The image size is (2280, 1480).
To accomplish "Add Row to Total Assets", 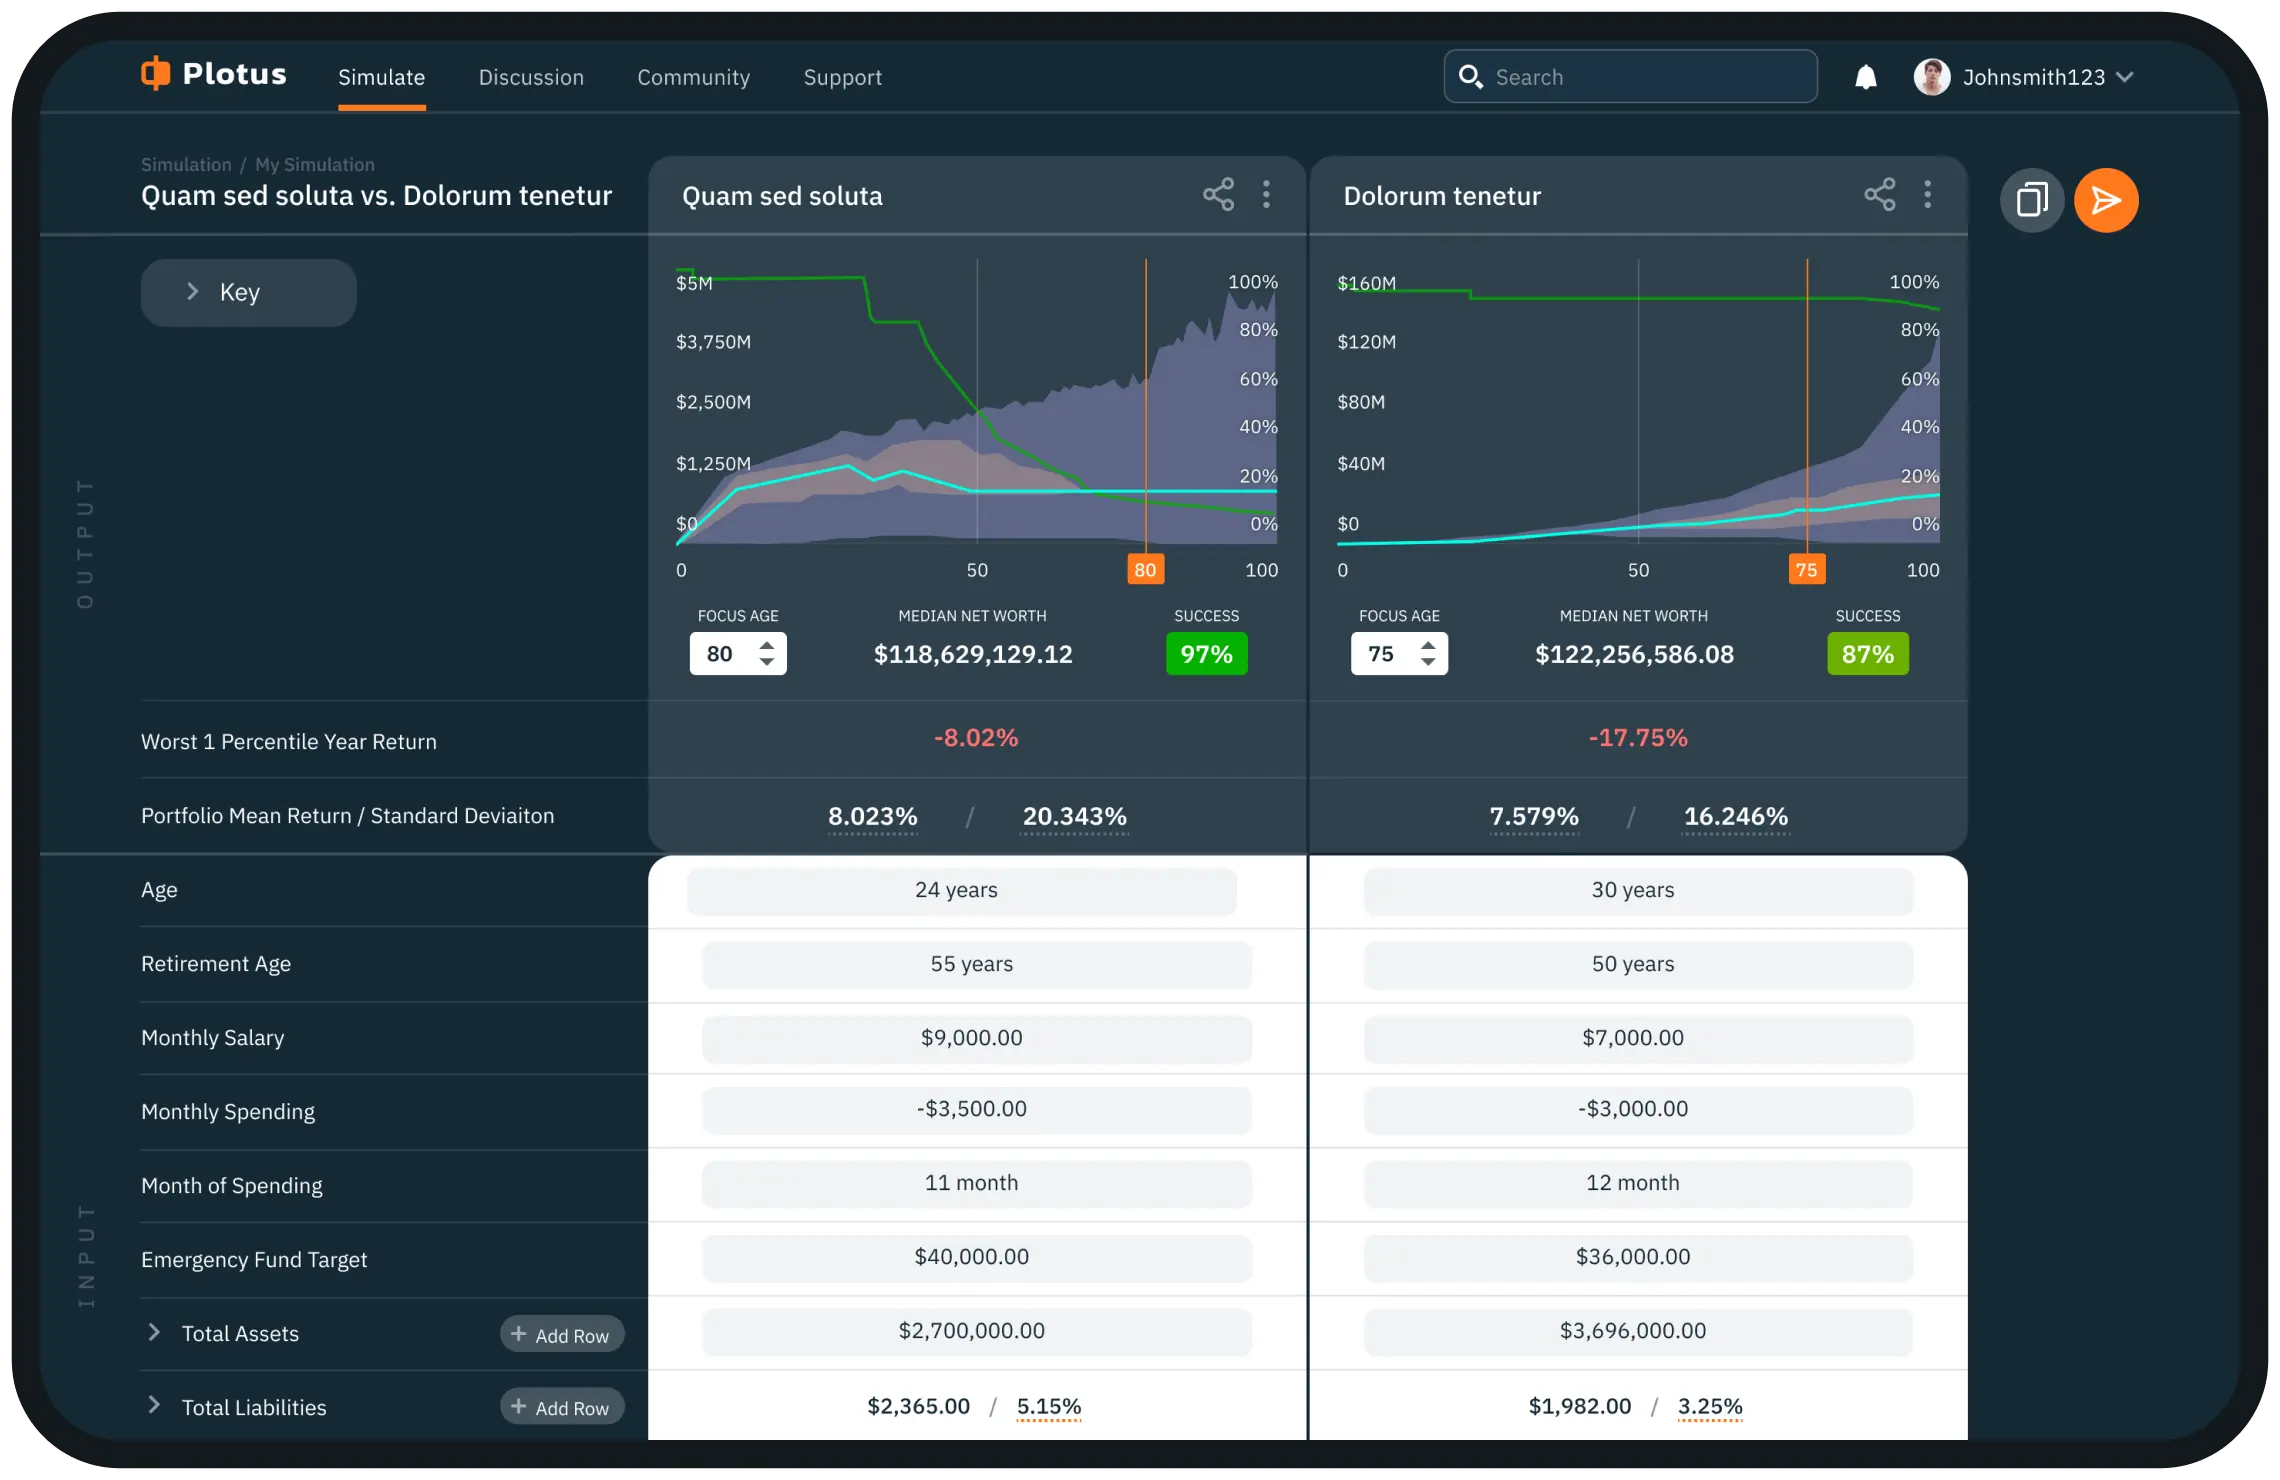I will (561, 1334).
